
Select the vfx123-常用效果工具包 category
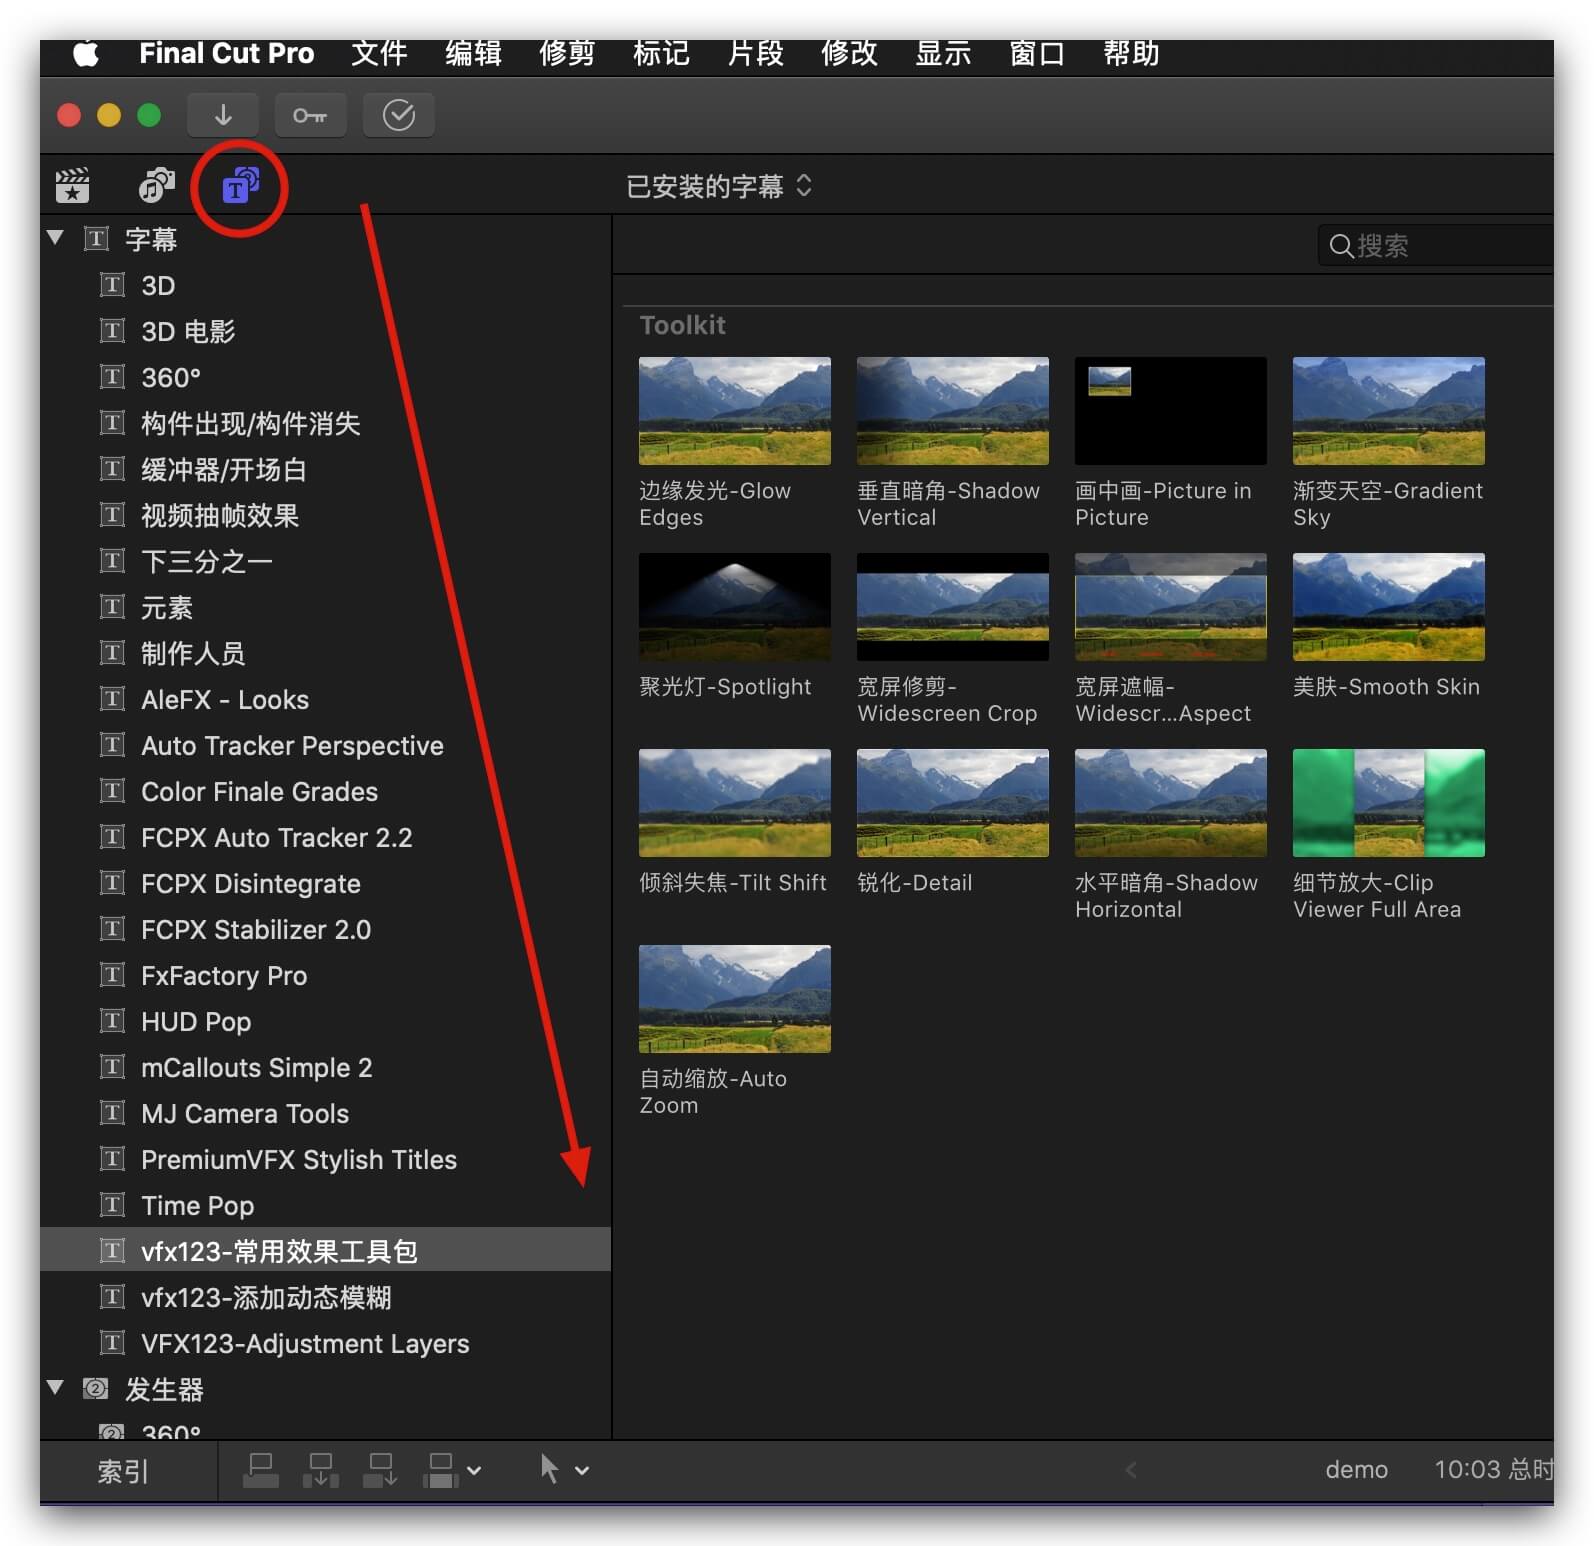pos(325,1250)
